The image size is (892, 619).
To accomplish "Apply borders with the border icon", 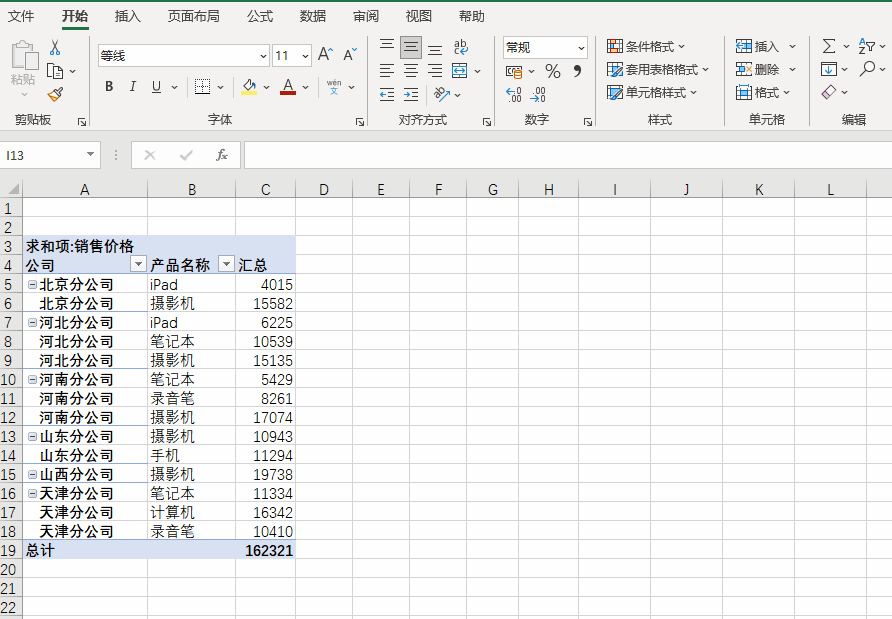I will 202,86.
